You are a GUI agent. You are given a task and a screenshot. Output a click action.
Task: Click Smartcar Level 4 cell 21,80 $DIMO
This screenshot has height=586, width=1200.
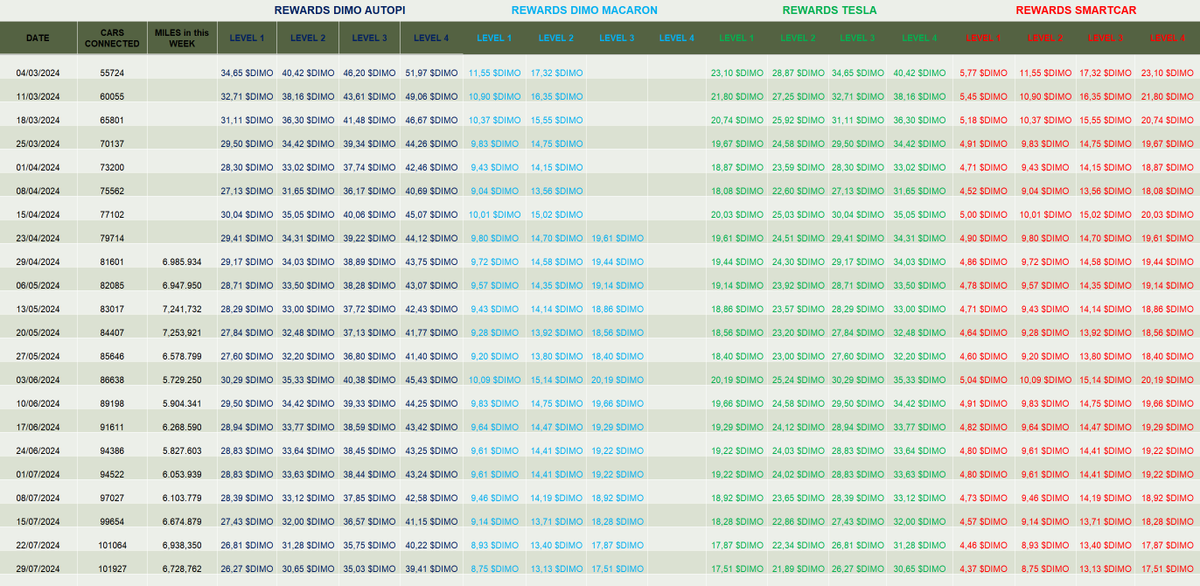tap(1166, 97)
